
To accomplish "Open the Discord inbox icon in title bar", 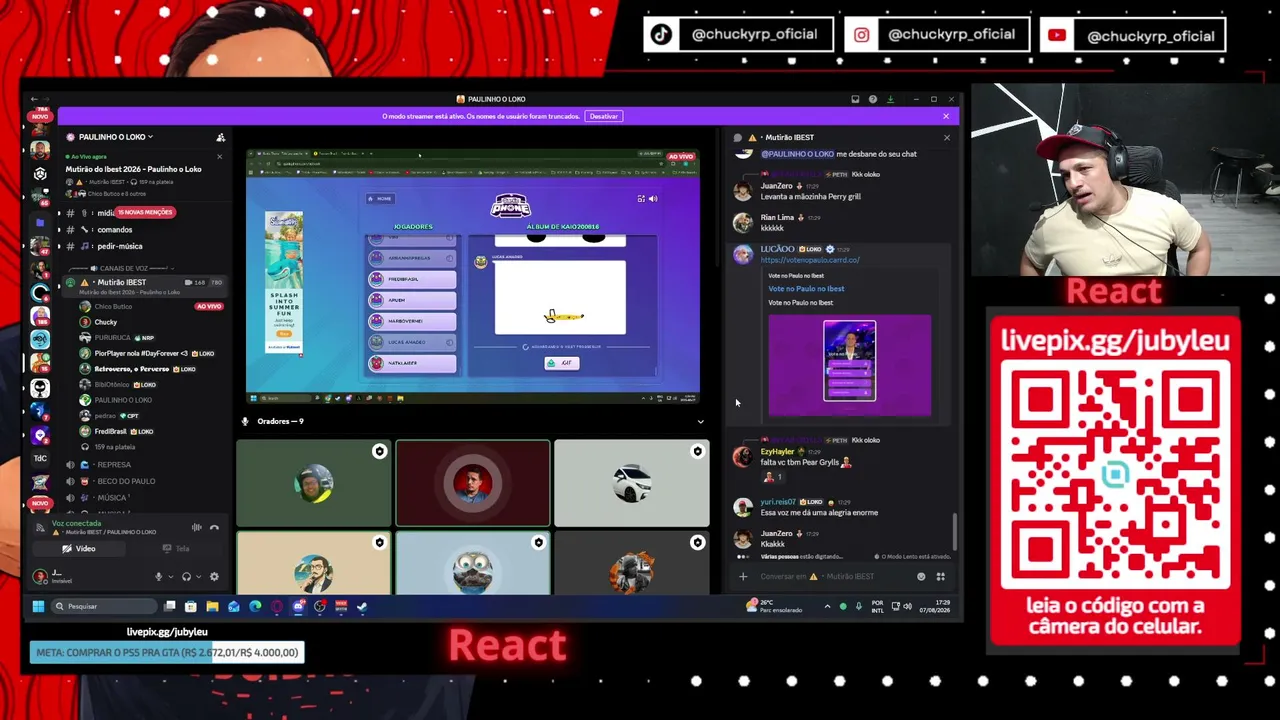I will pyautogui.click(x=855, y=99).
